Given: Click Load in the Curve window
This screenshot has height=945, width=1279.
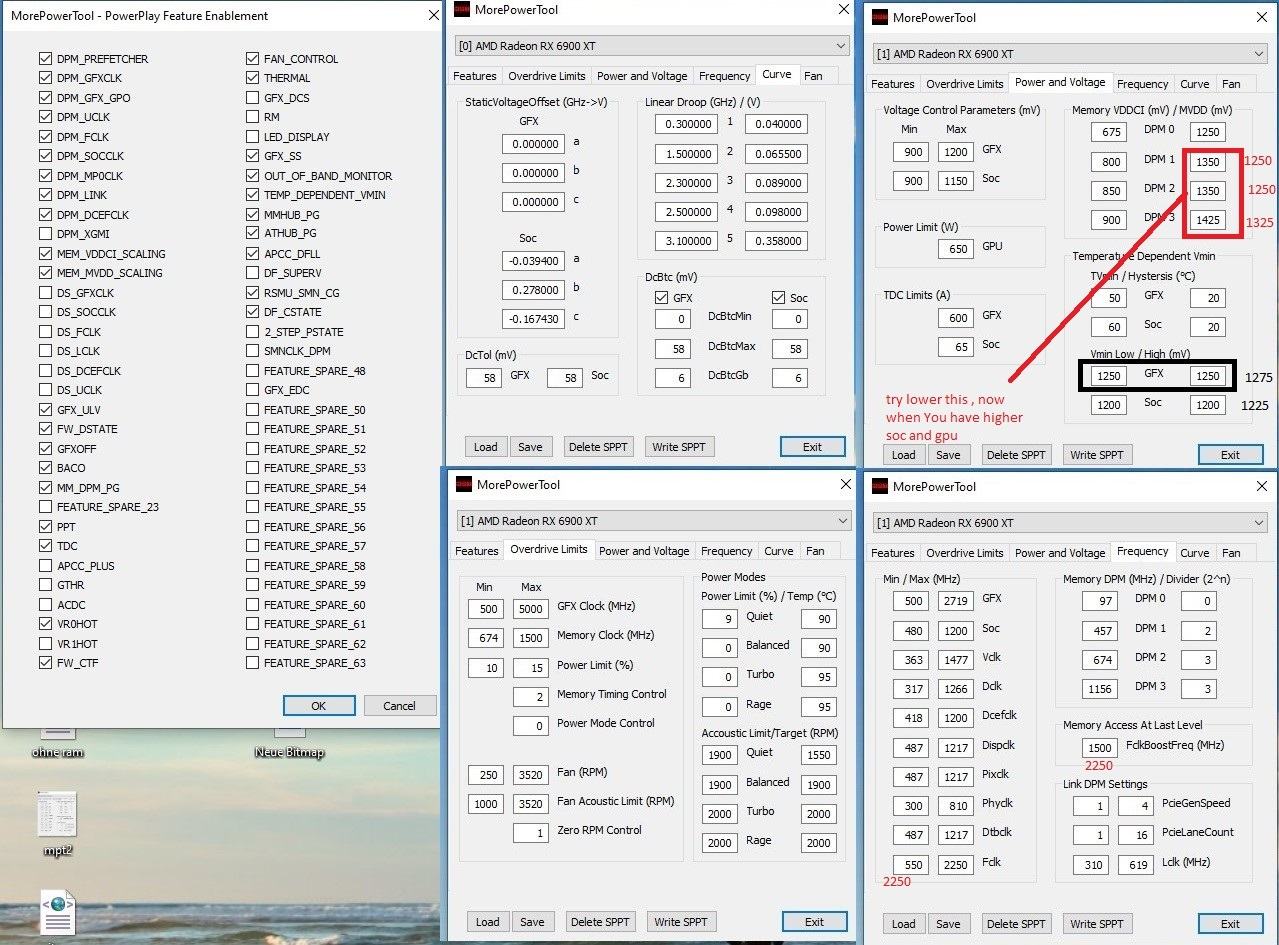Looking at the screenshot, I should (x=486, y=447).
